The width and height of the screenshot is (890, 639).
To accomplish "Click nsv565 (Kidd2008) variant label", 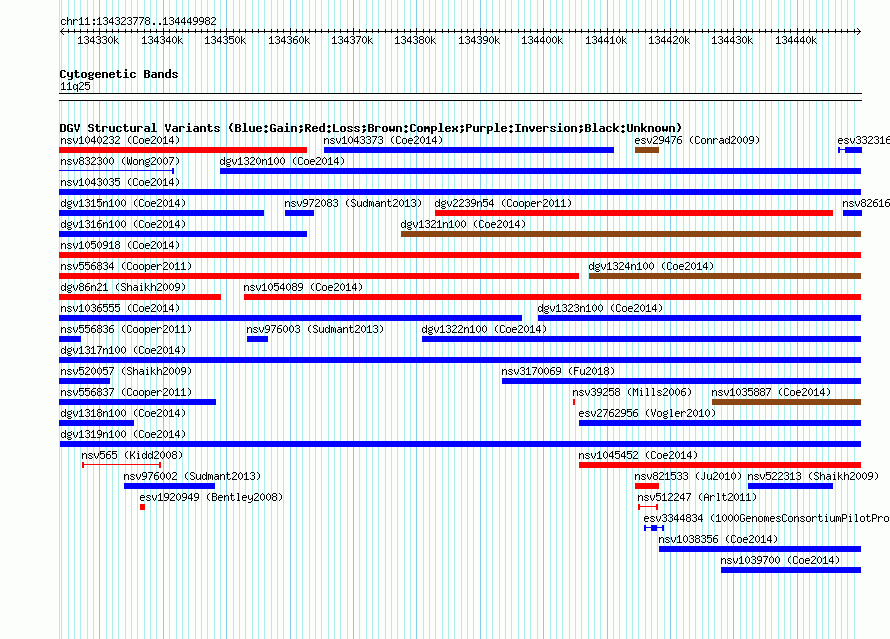I will (x=132, y=455).
